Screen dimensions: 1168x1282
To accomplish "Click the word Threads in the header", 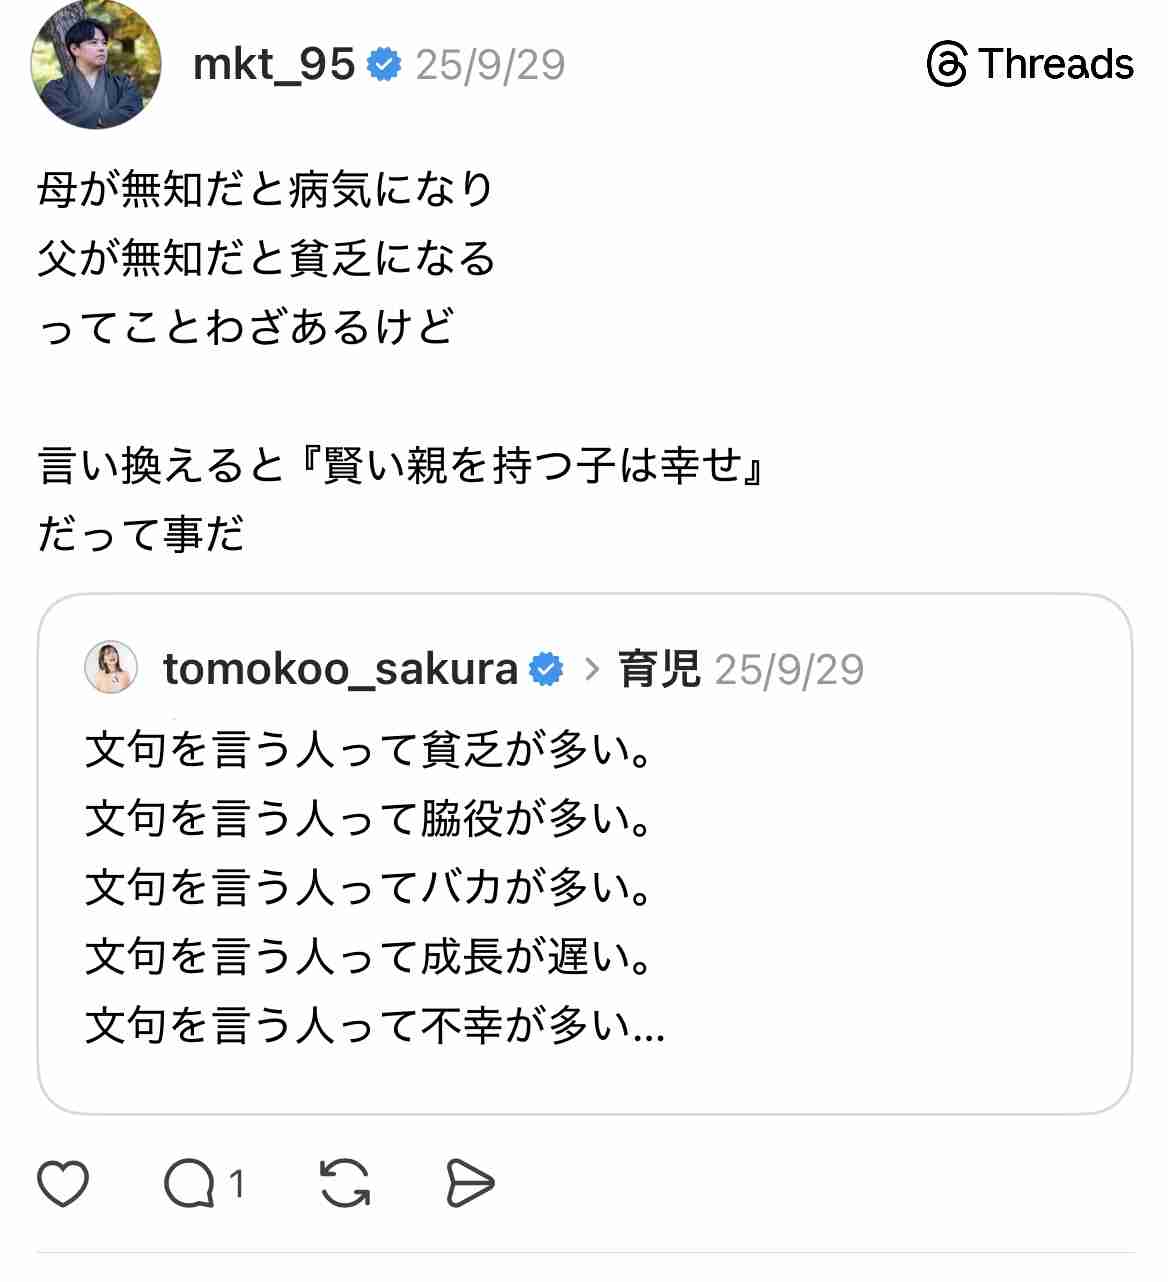I will pos(1053,65).
